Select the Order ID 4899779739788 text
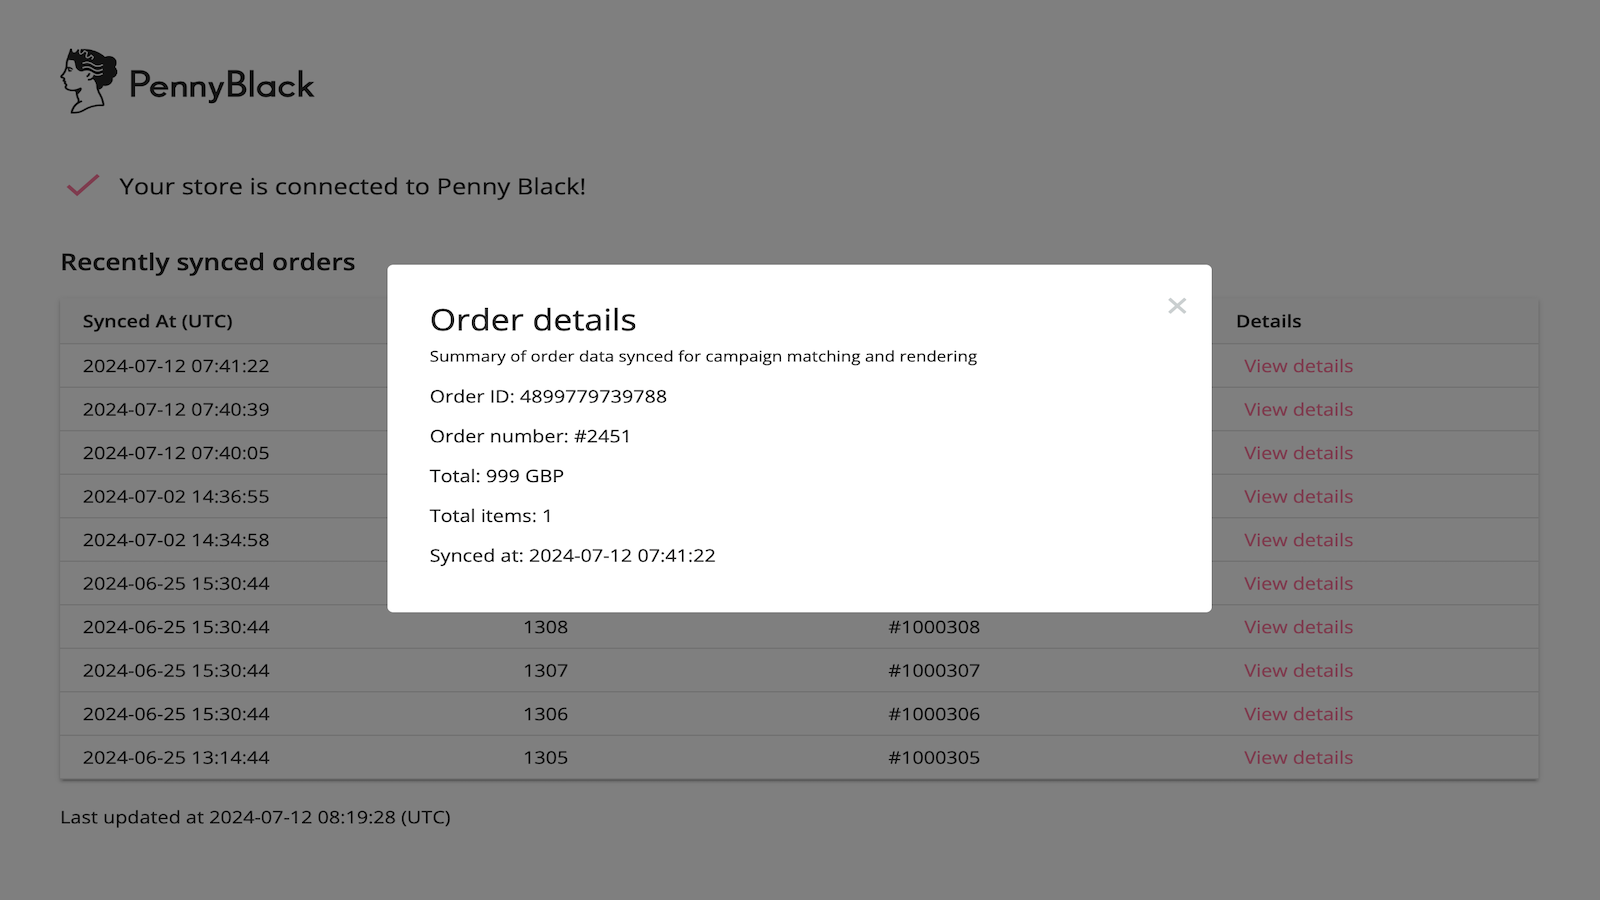This screenshot has width=1600, height=900. click(549, 396)
